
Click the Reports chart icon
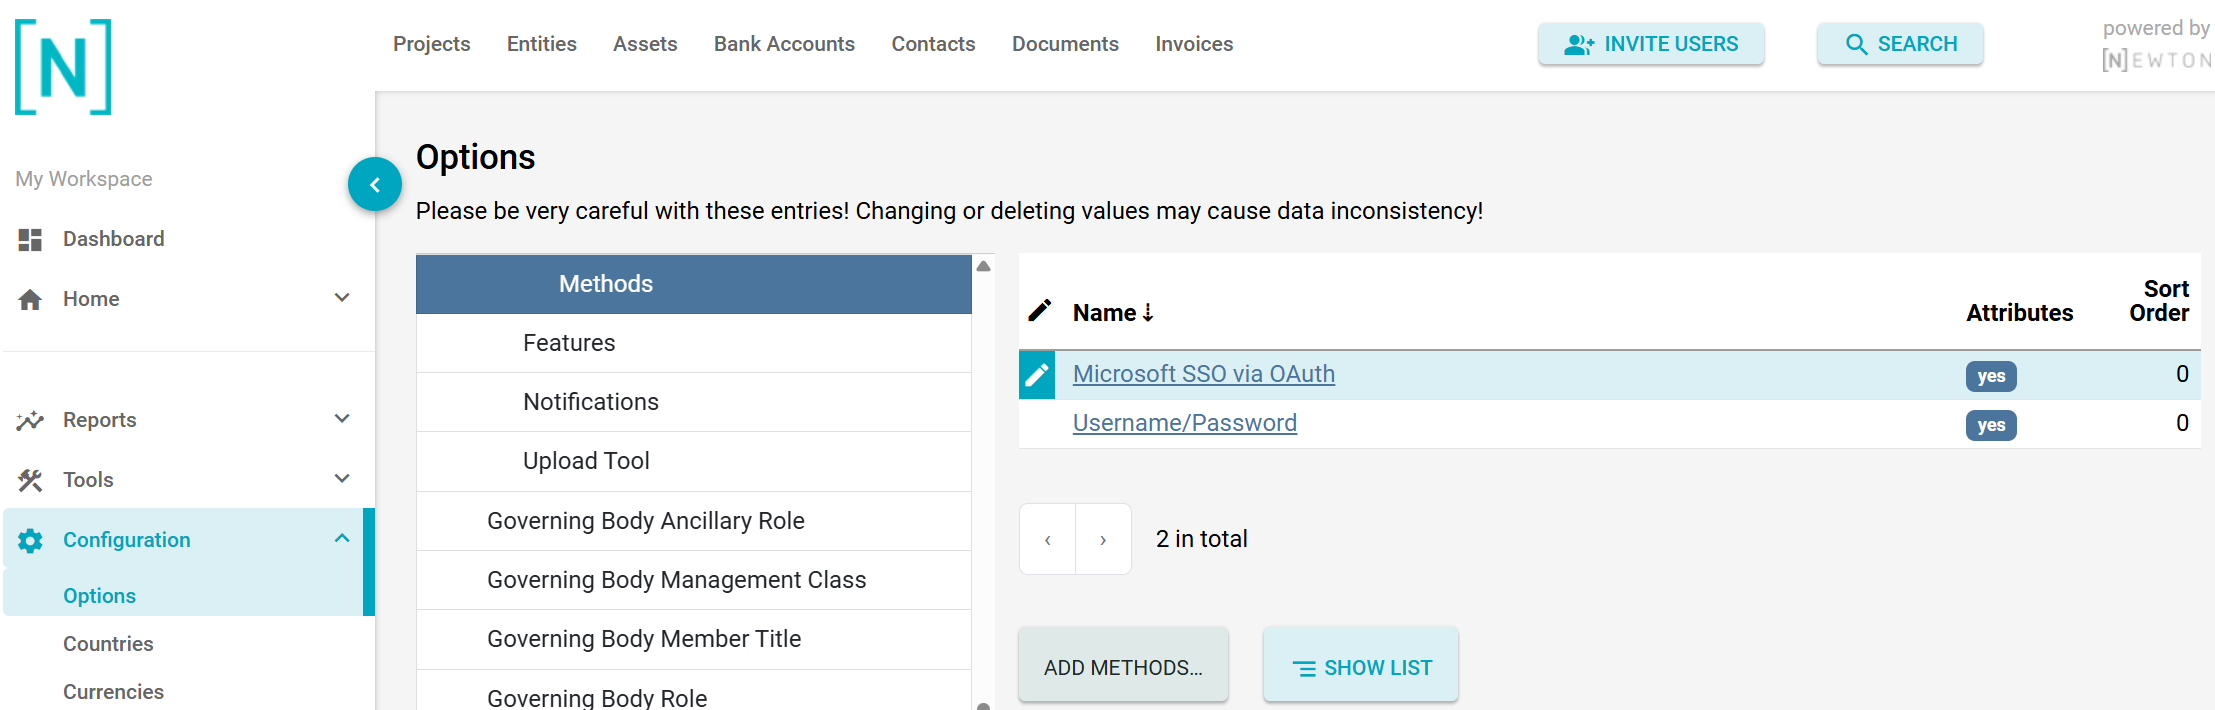pyautogui.click(x=30, y=421)
